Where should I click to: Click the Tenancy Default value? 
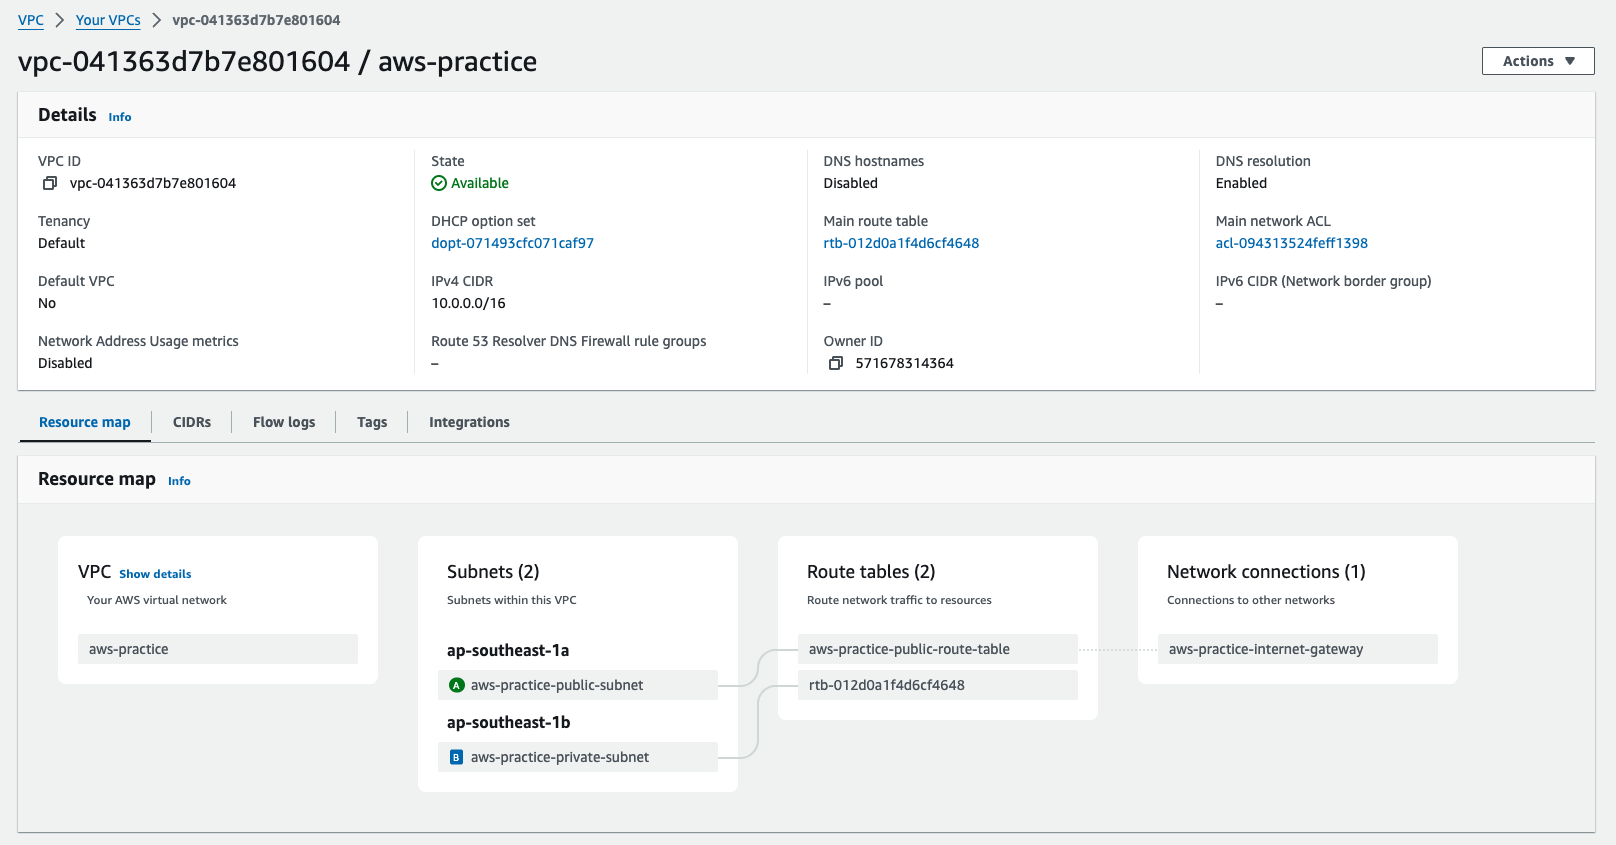62,243
